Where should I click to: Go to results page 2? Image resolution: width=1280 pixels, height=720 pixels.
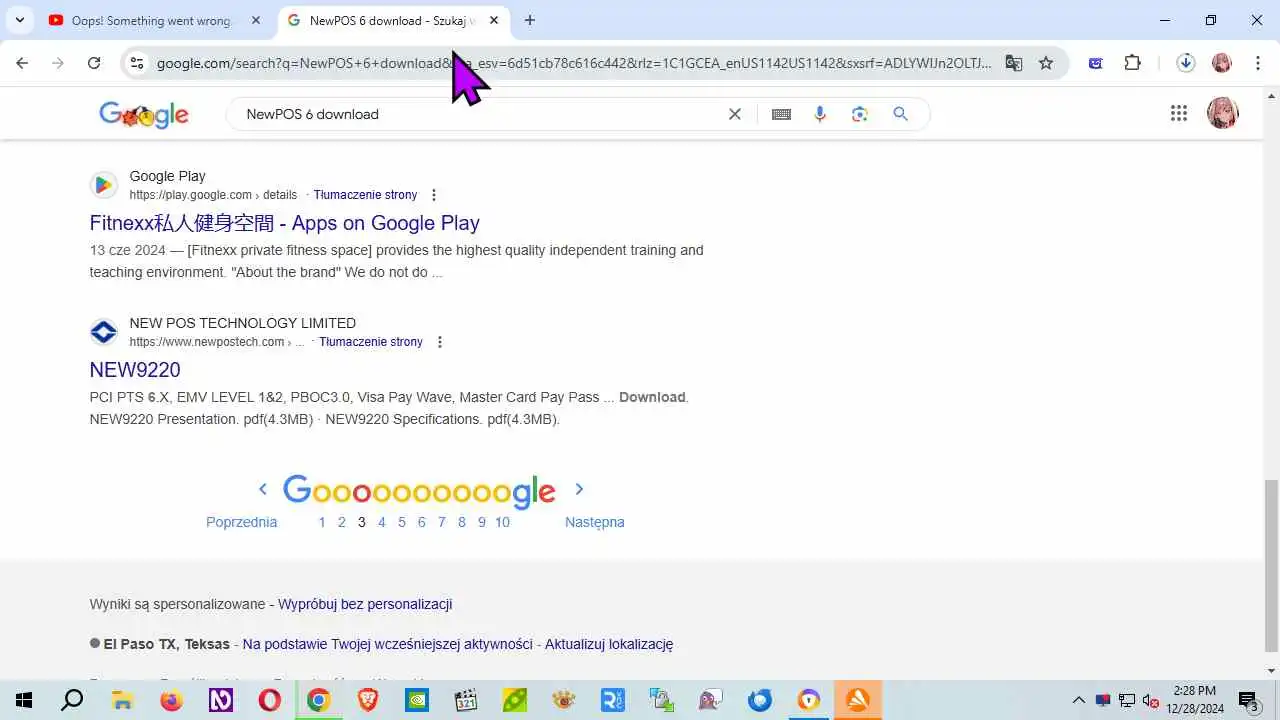[x=341, y=522]
